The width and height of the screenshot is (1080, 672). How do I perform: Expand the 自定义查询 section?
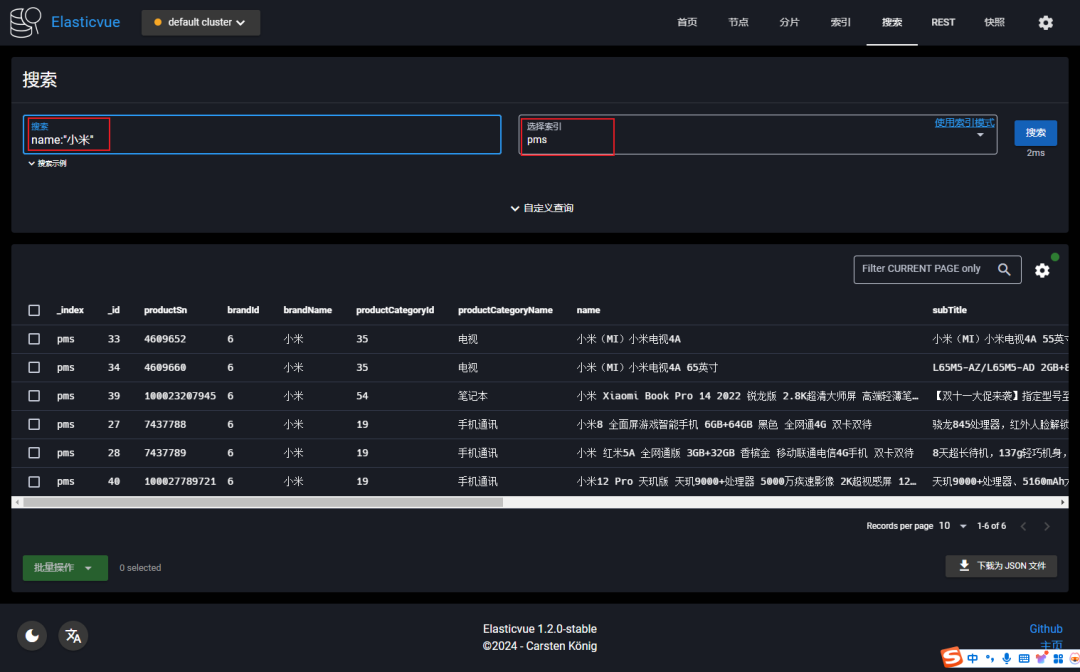(x=541, y=208)
